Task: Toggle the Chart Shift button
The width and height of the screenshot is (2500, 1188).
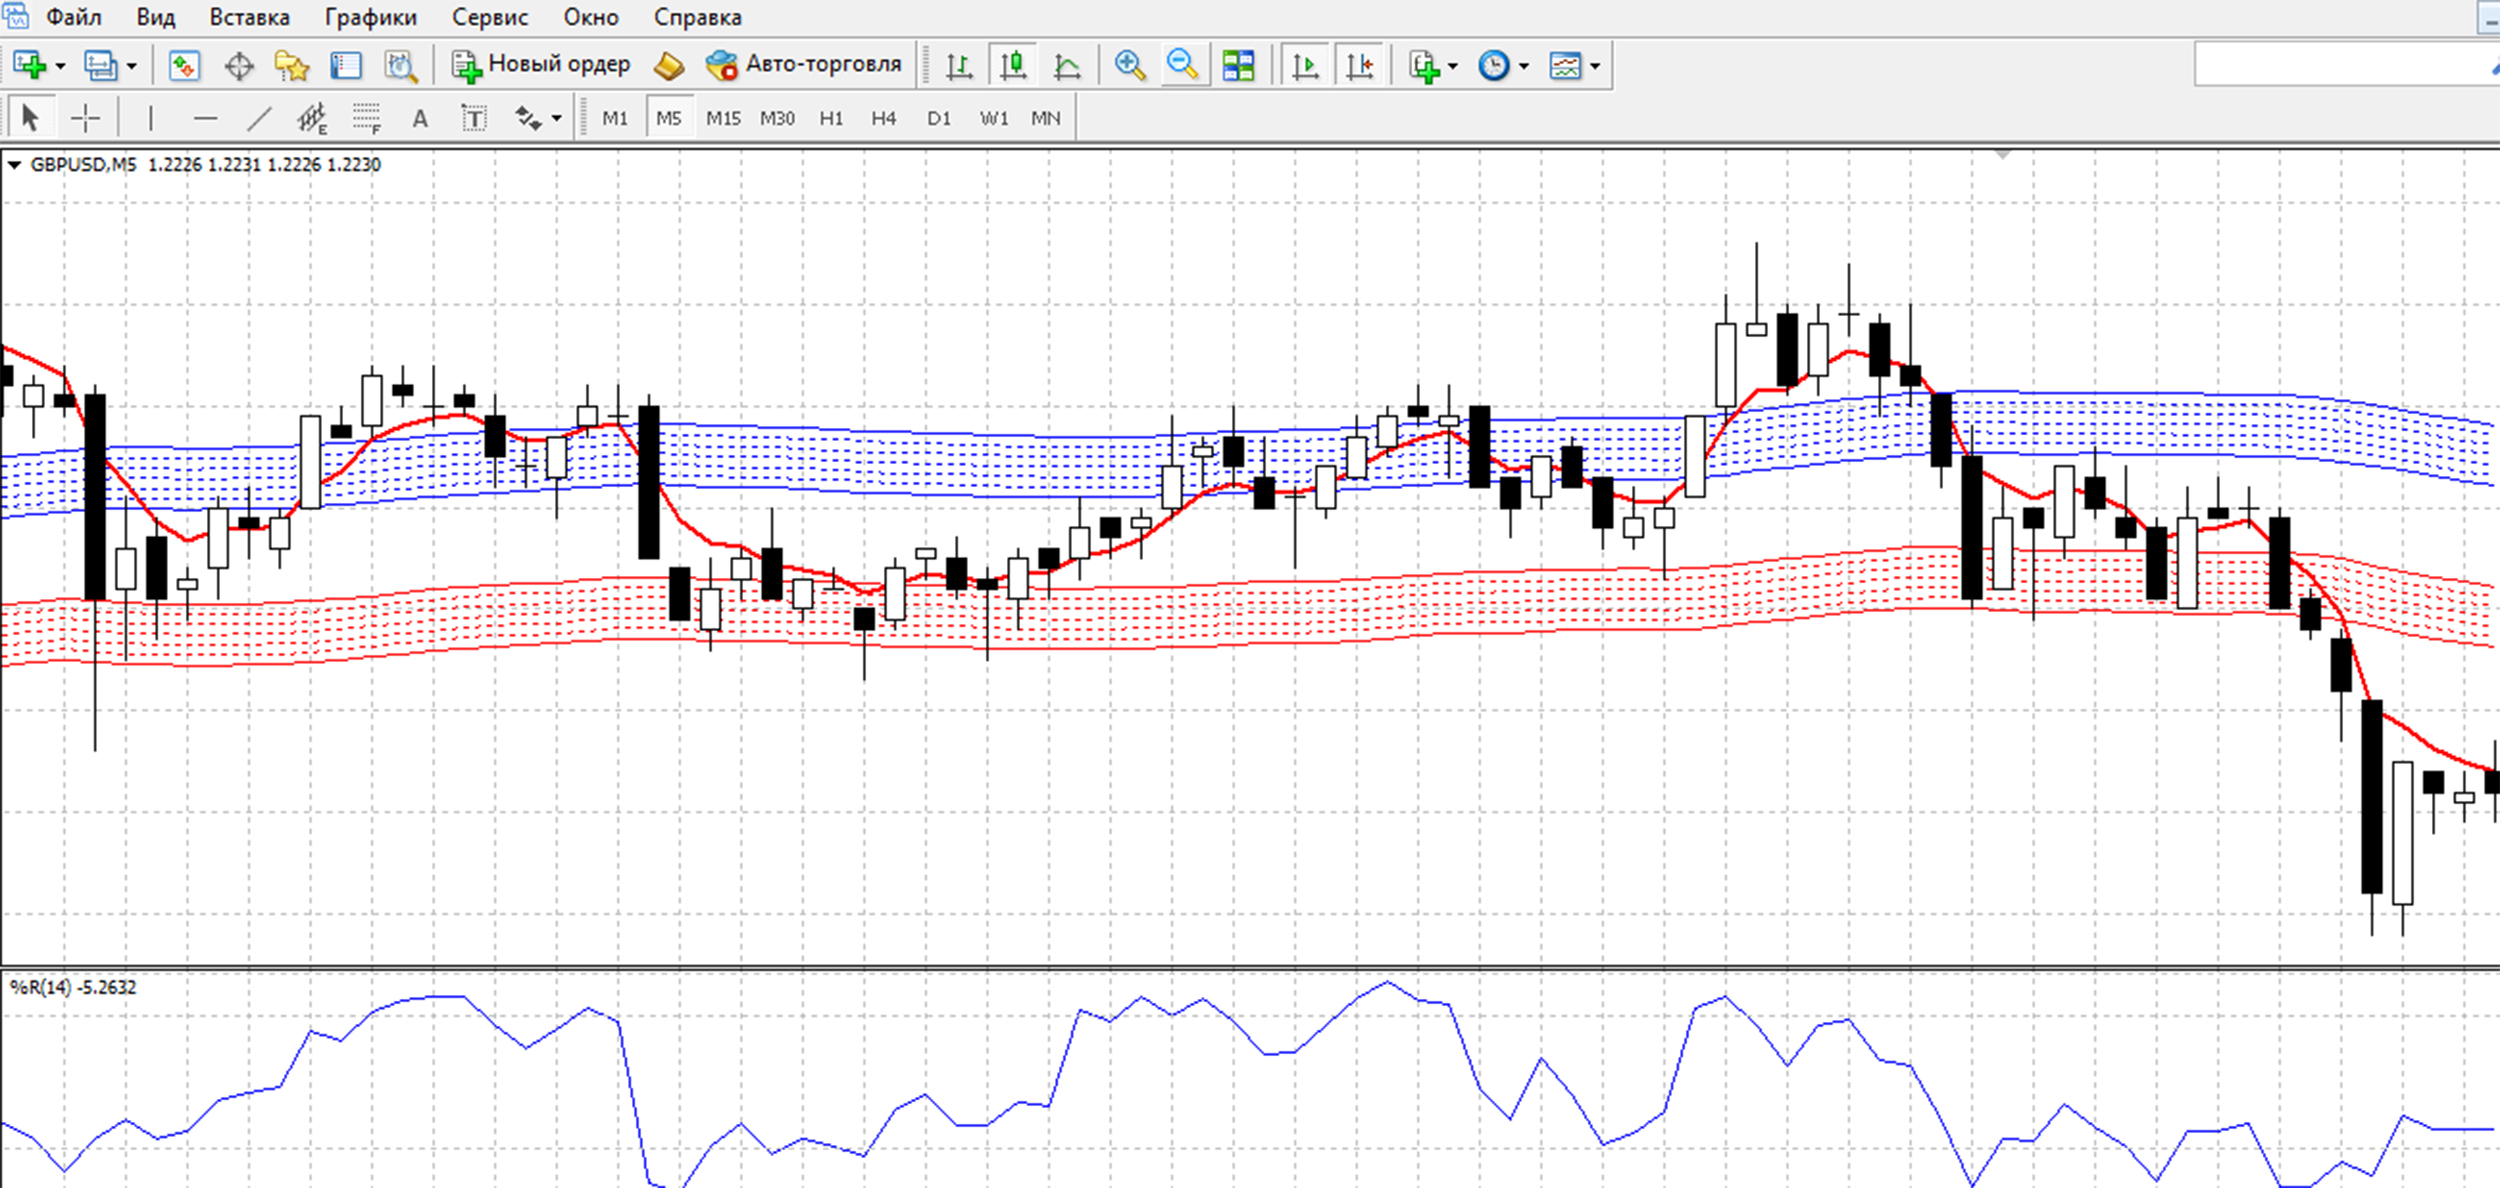Action: pos(1360,66)
